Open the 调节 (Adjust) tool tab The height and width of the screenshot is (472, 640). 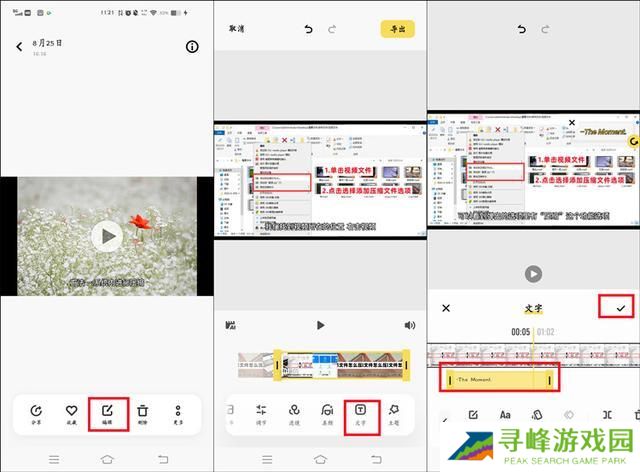(x=262, y=413)
